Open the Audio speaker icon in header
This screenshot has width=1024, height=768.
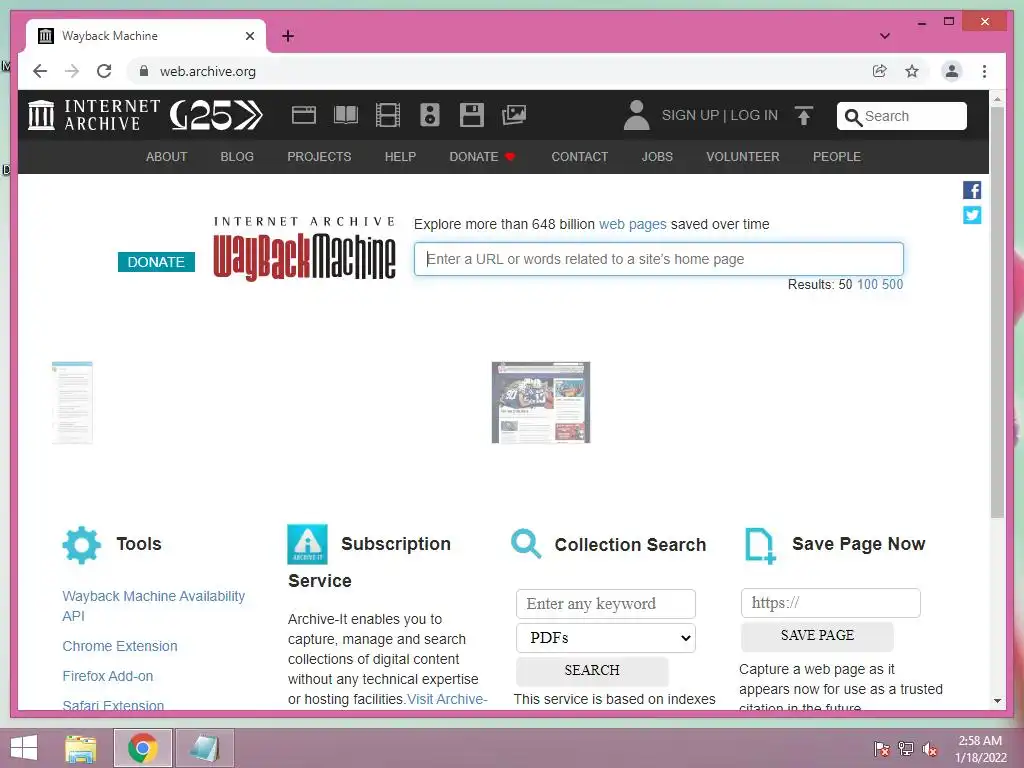click(430, 116)
